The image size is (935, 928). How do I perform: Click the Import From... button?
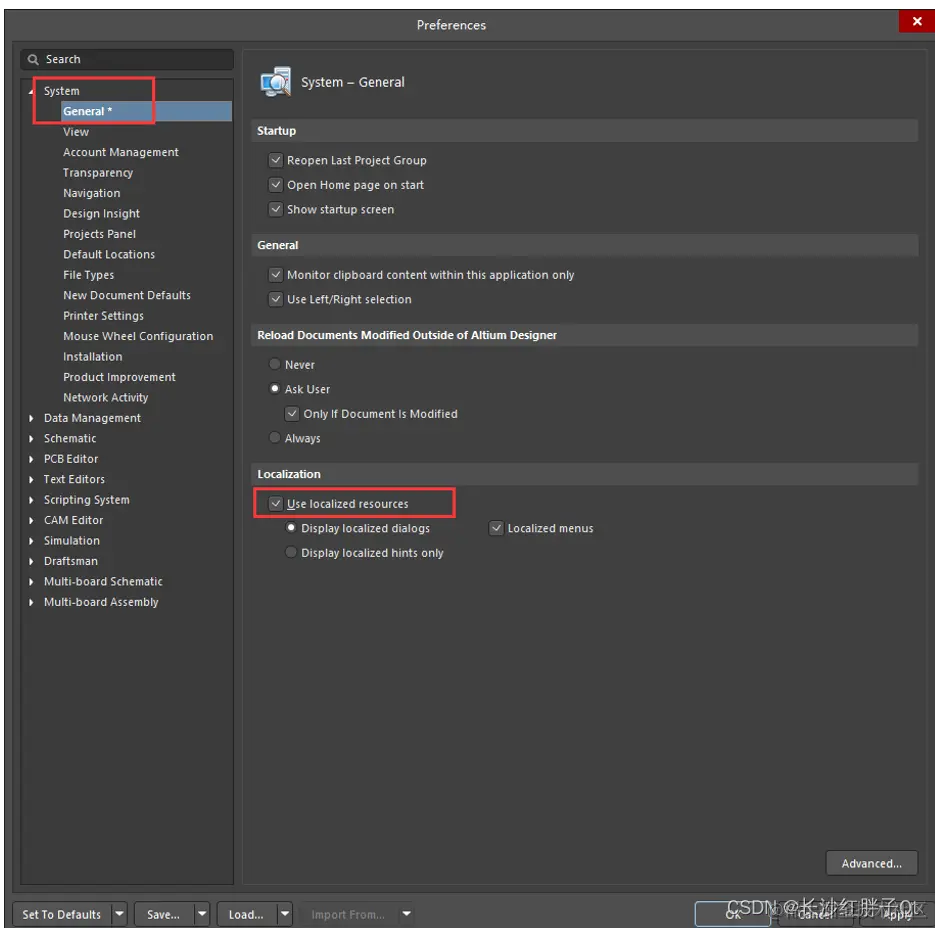click(x=348, y=914)
